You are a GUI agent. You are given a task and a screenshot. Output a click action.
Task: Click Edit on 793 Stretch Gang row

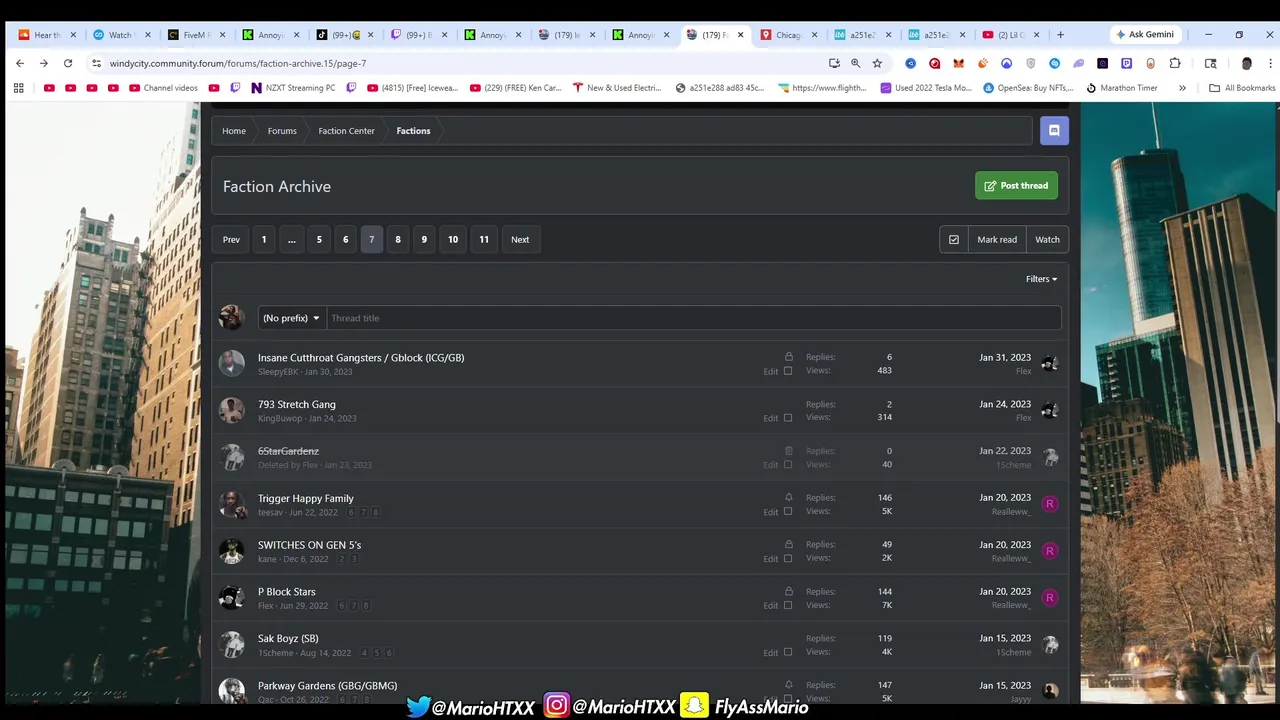point(771,418)
